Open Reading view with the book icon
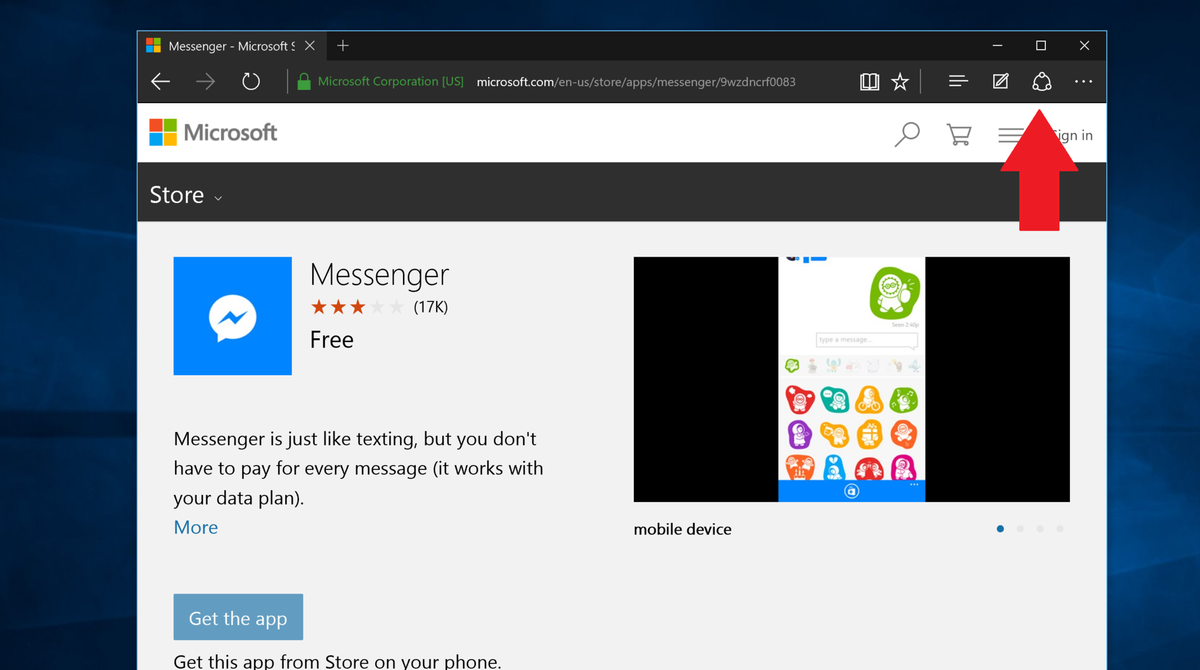 [869, 81]
